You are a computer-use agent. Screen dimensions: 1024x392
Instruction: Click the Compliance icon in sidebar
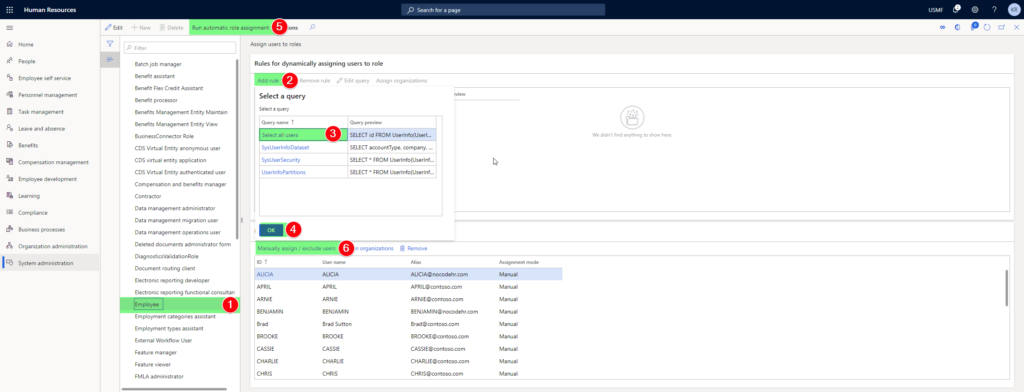[9, 212]
